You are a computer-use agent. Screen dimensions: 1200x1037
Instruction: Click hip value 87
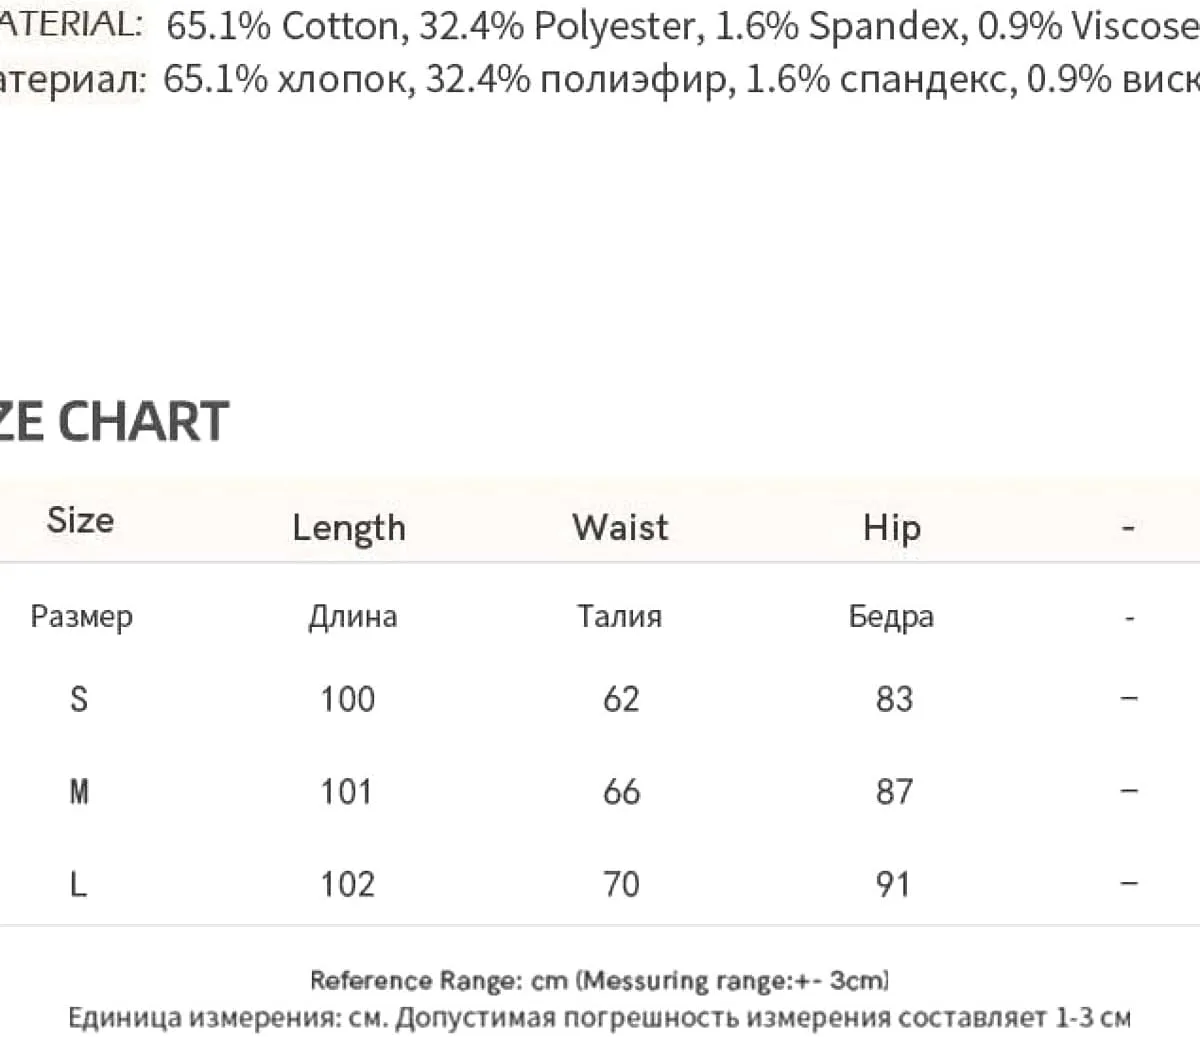point(894,791)
